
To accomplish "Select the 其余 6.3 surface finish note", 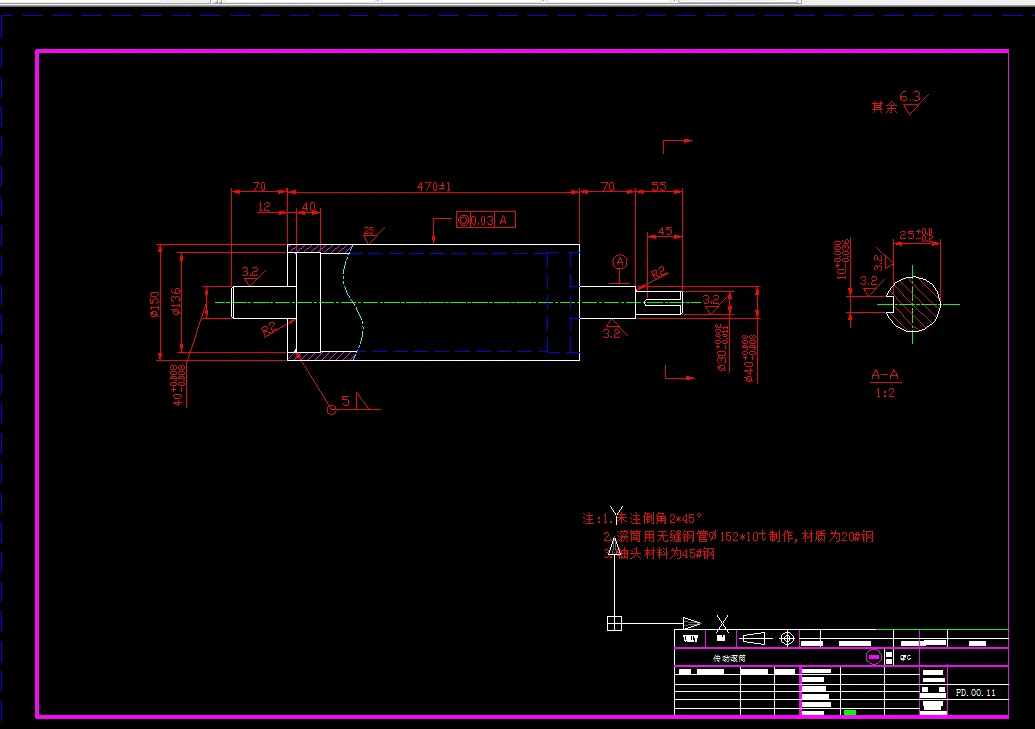I will click(x=899, y=102).
